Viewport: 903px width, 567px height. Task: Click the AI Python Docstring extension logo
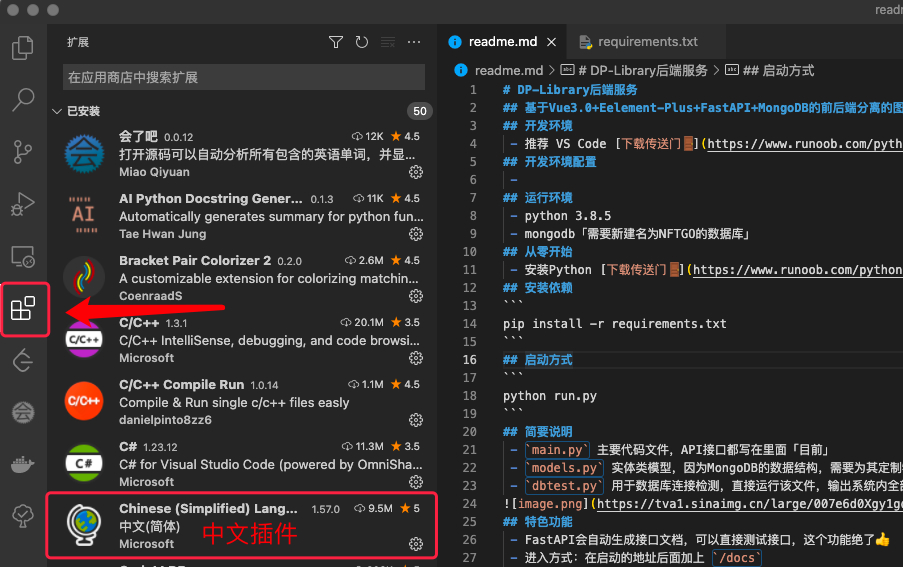coord(84,215)
